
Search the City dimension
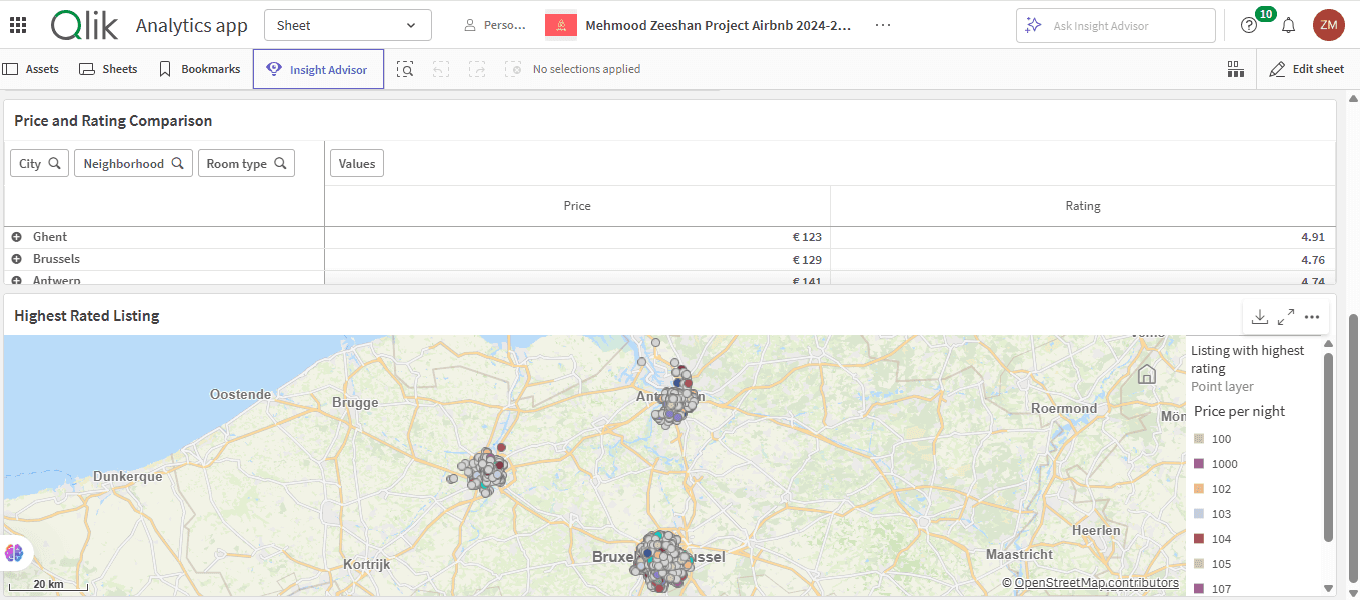(x=40, y=163)
